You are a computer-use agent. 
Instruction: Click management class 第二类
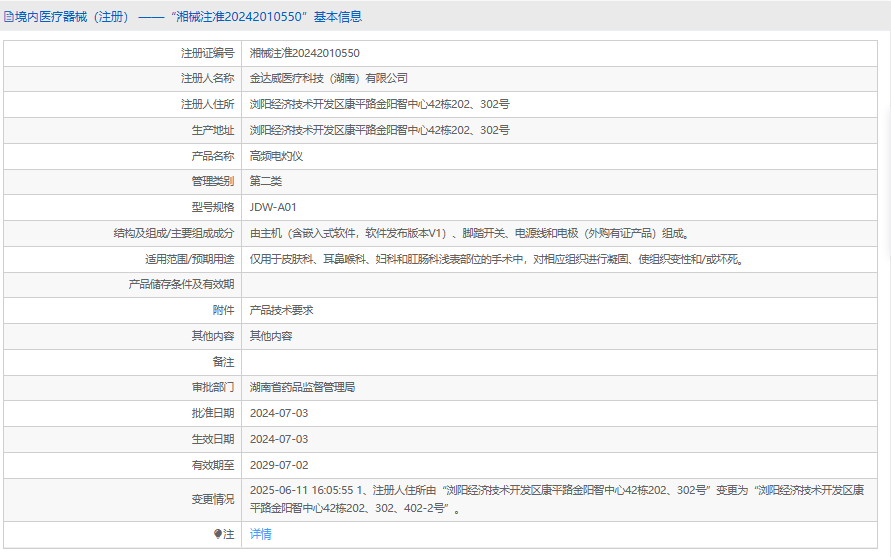click(x=265, y=181)
